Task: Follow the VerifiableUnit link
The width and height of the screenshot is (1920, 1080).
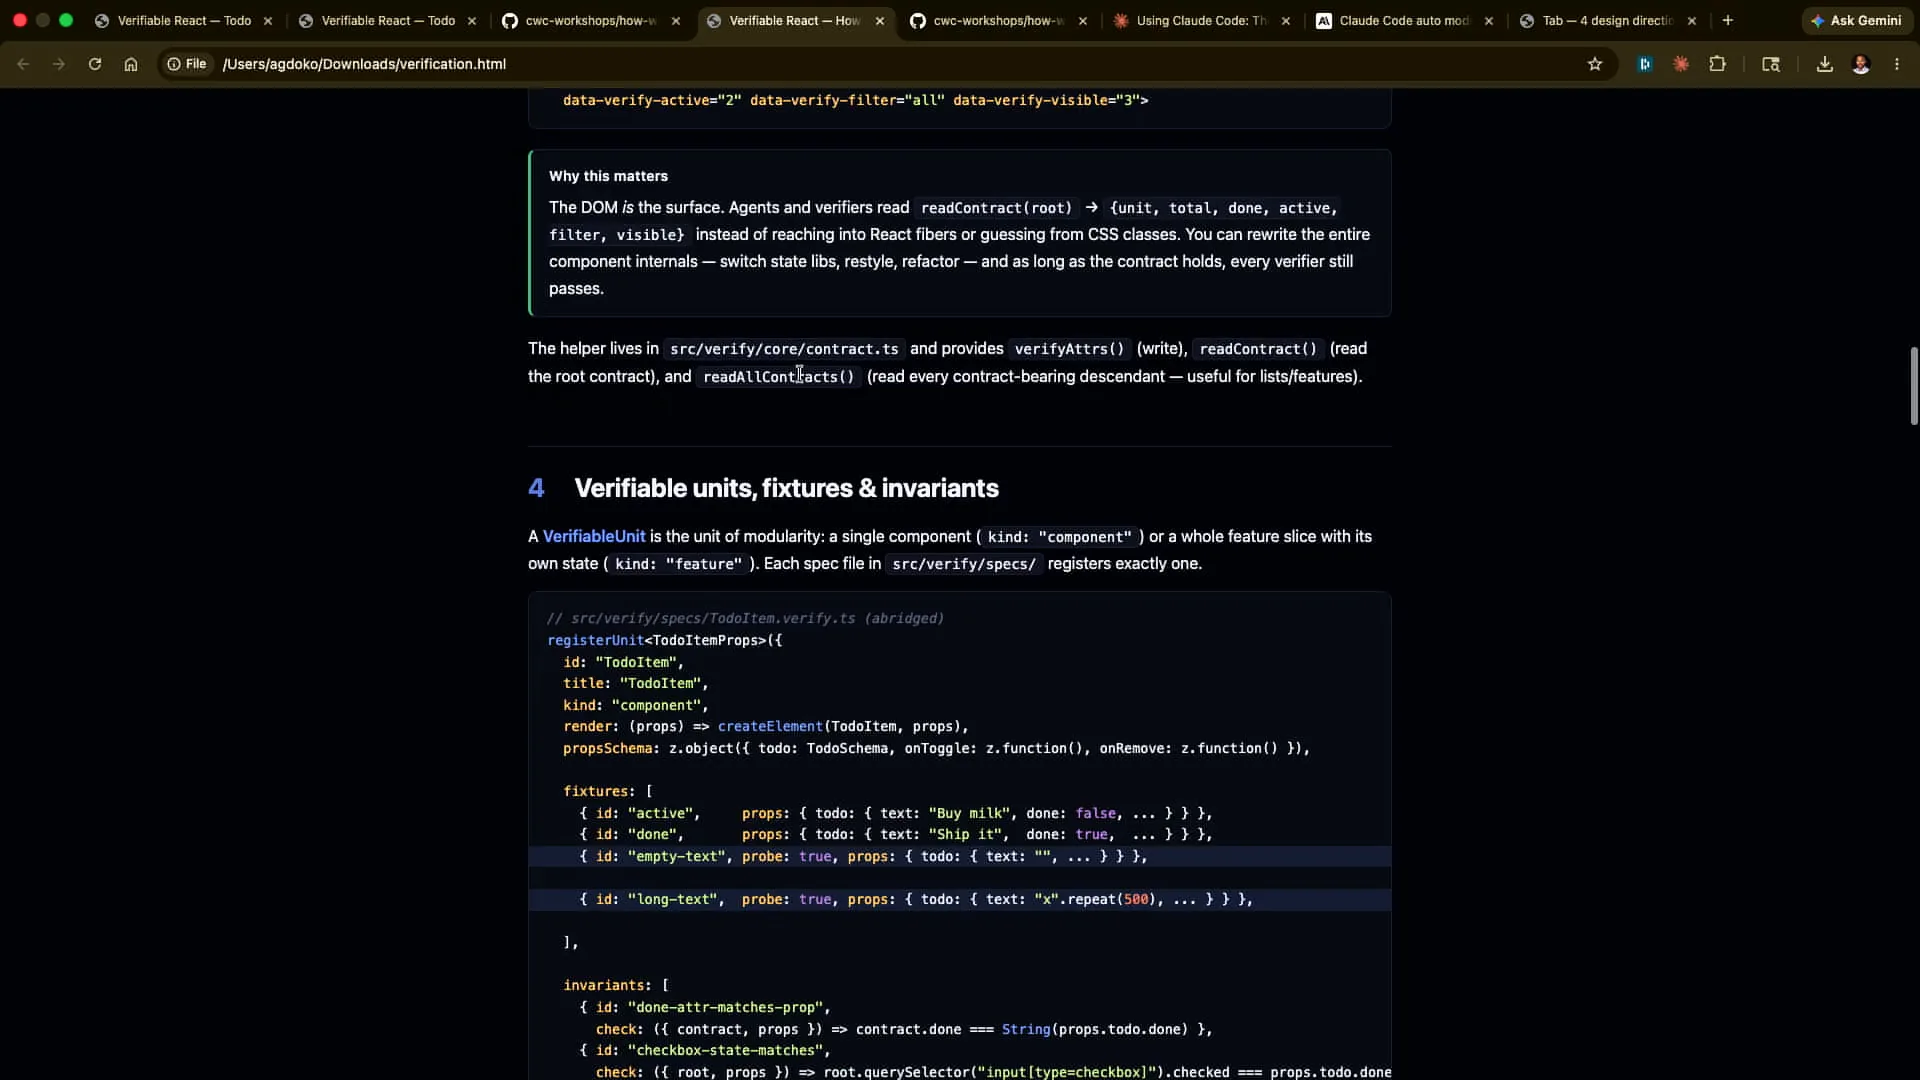Action: (594, 537)
